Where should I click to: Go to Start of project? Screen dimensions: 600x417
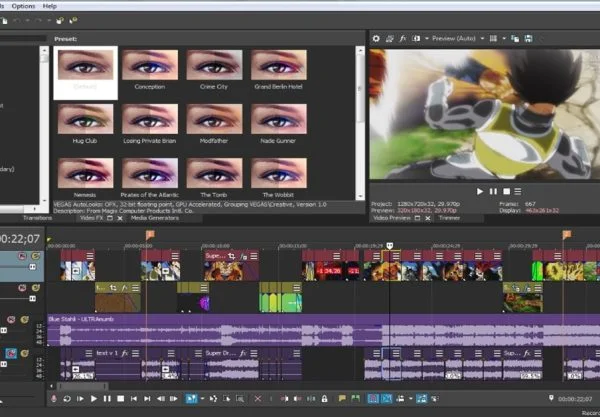coord(134,399)
